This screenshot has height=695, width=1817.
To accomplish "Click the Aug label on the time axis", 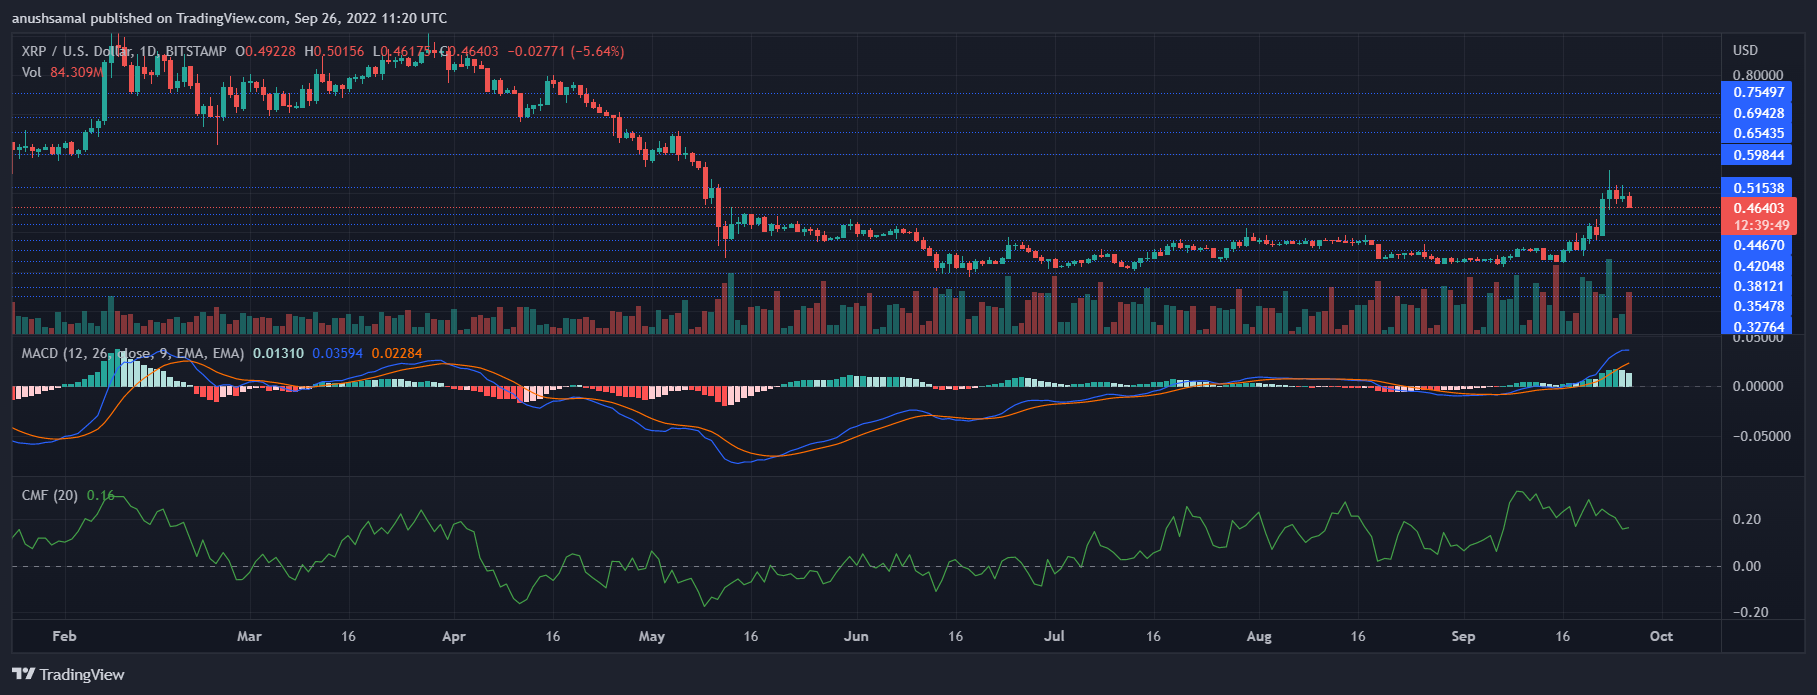I will click(1259, 636).
